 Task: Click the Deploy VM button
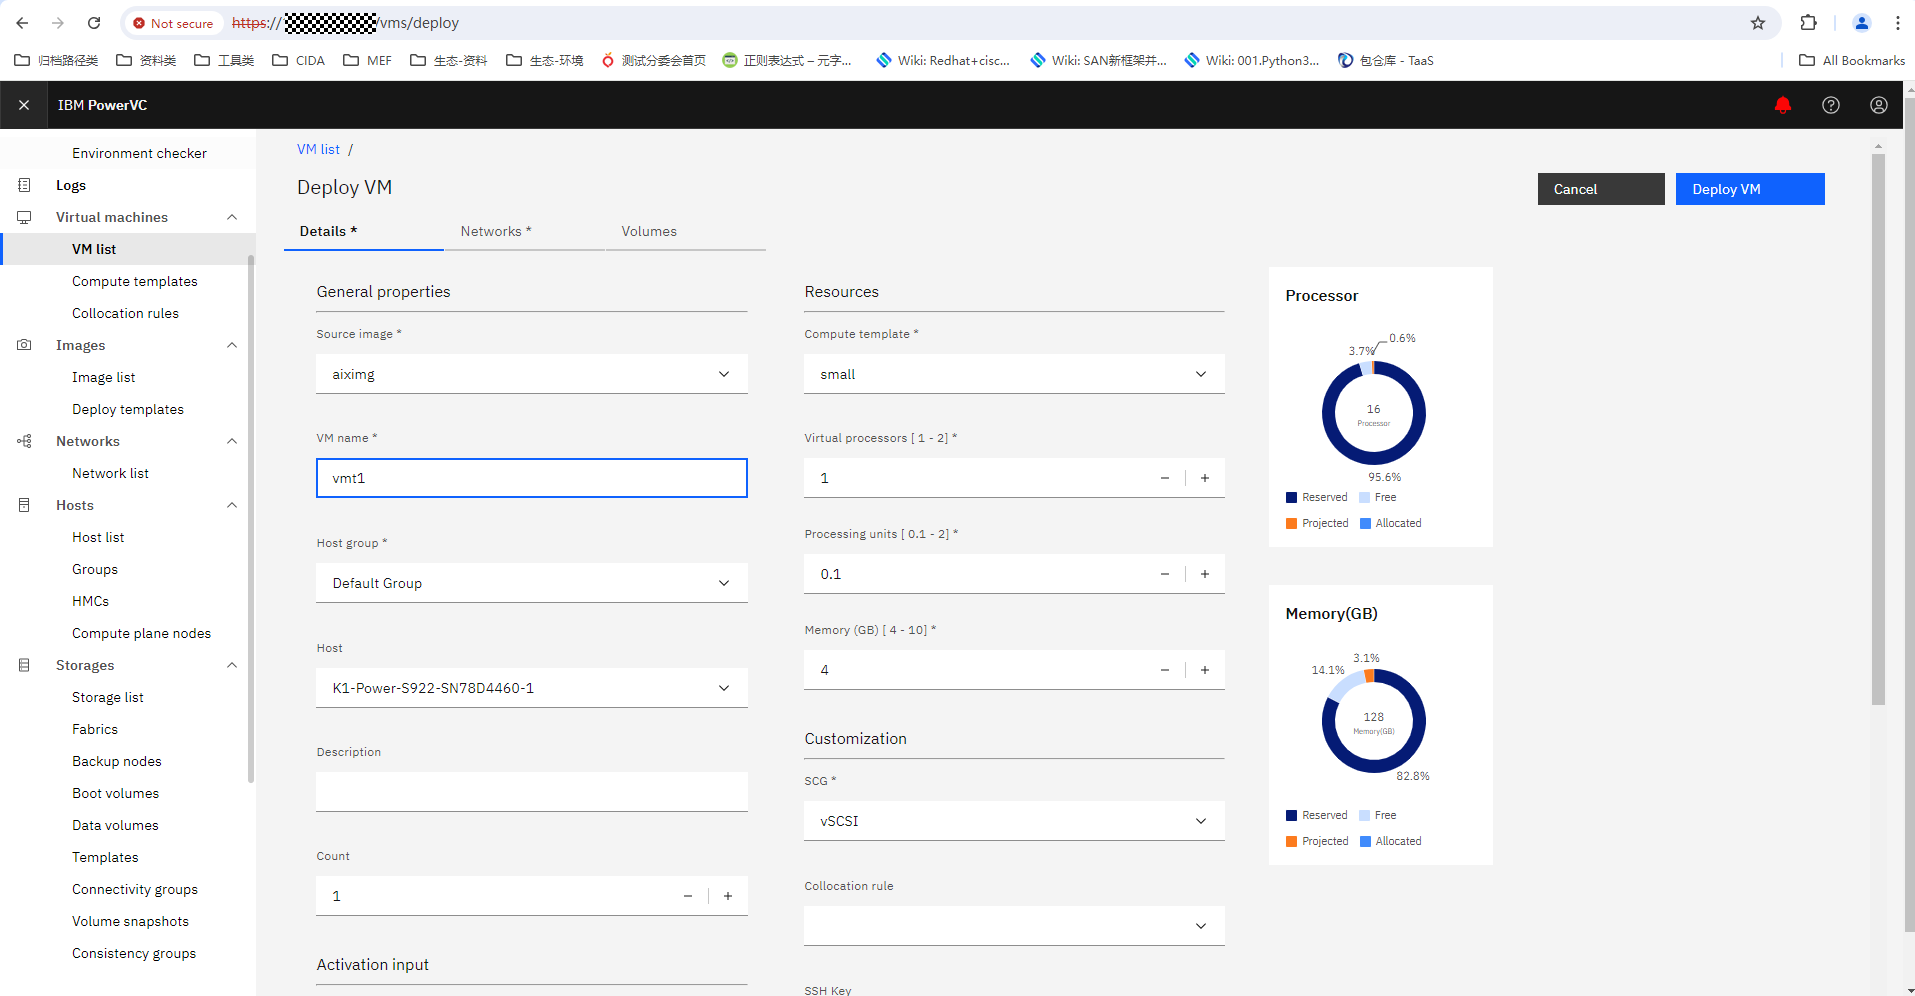1750,189
